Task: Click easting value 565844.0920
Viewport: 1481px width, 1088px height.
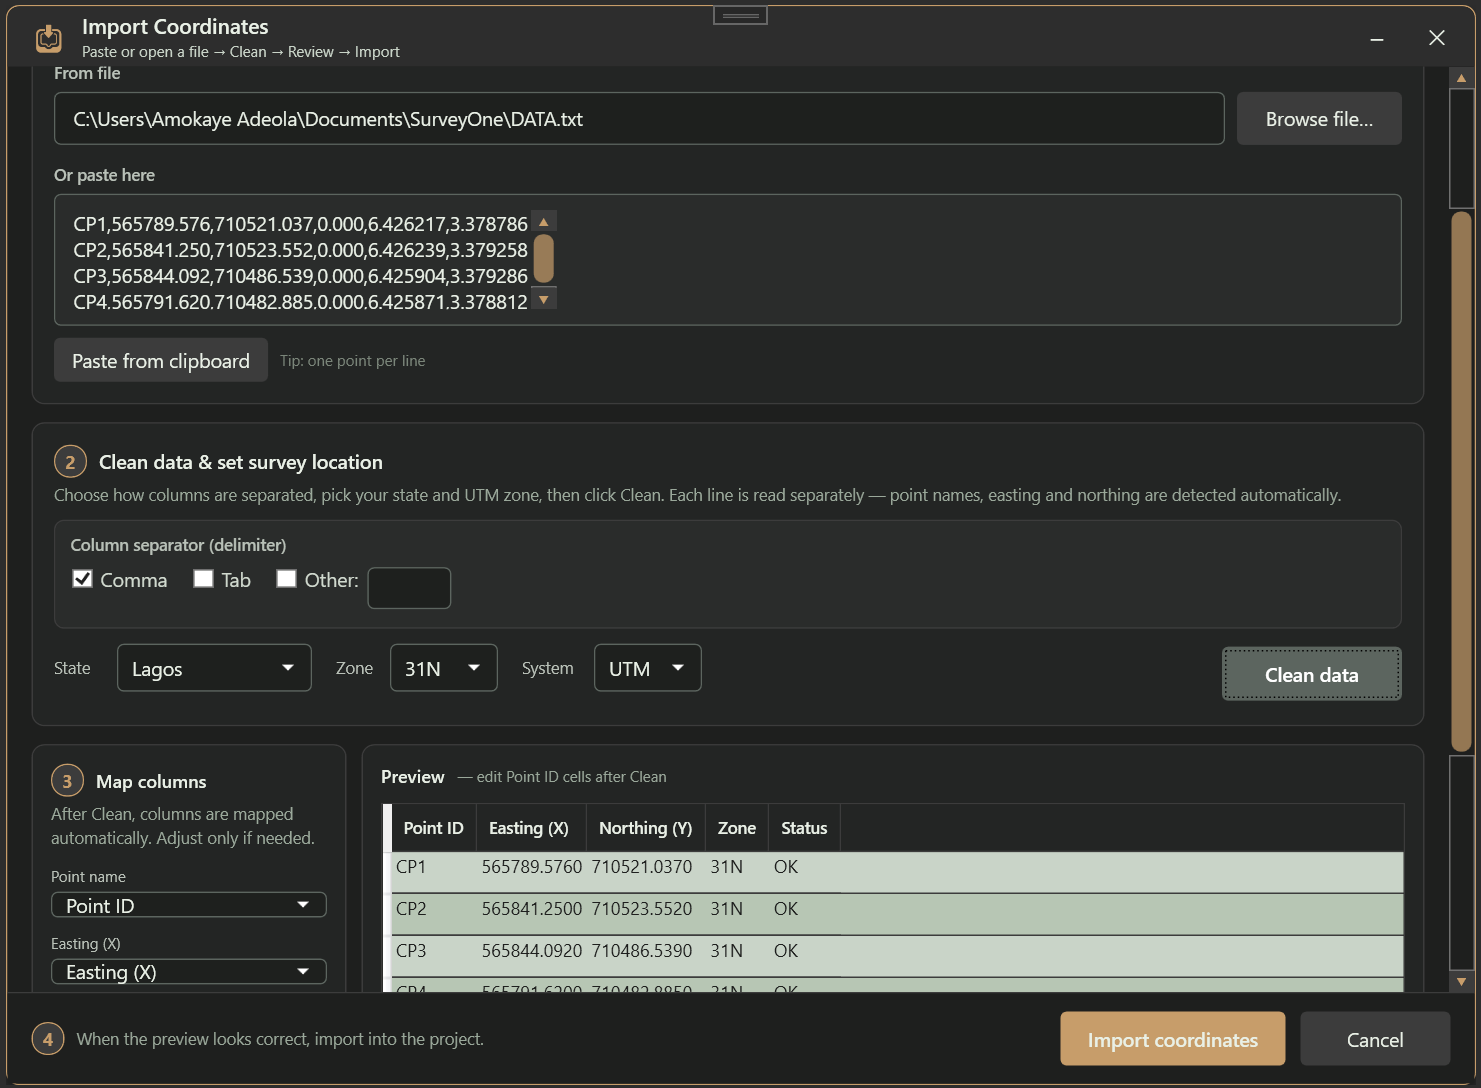Action: [532, 951]
